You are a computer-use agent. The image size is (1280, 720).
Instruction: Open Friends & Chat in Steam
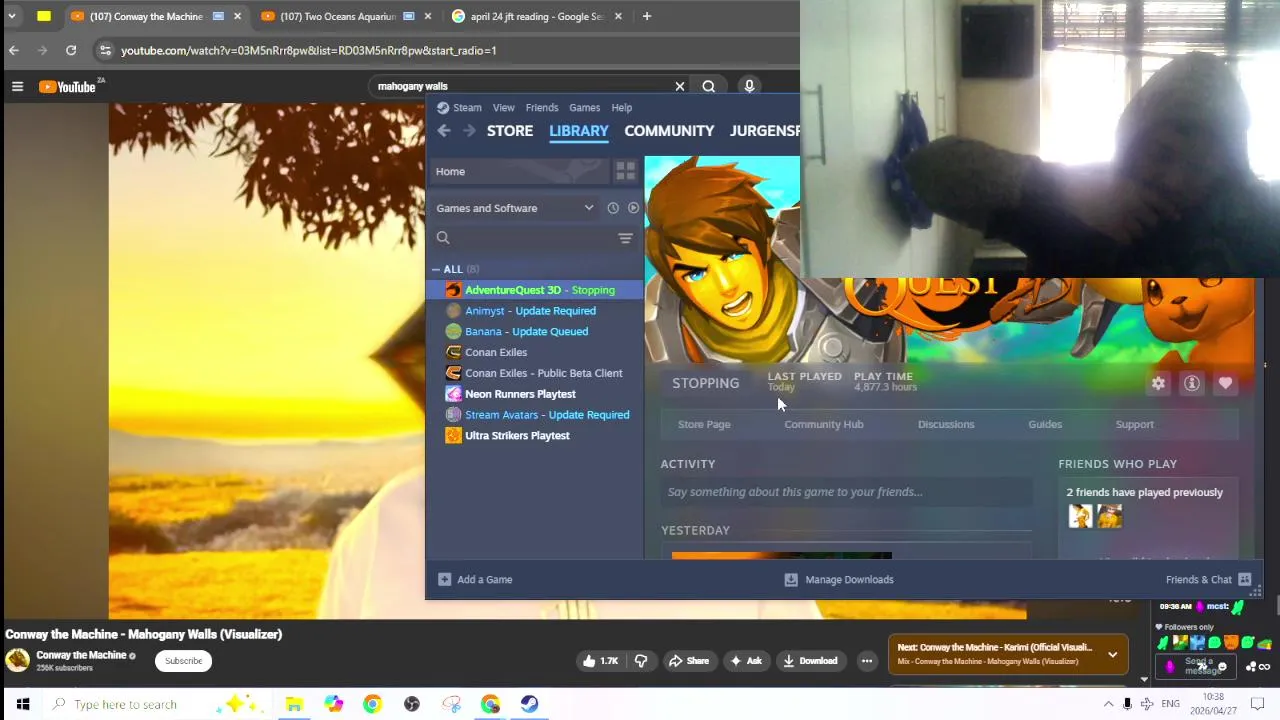pos(1208,579)
